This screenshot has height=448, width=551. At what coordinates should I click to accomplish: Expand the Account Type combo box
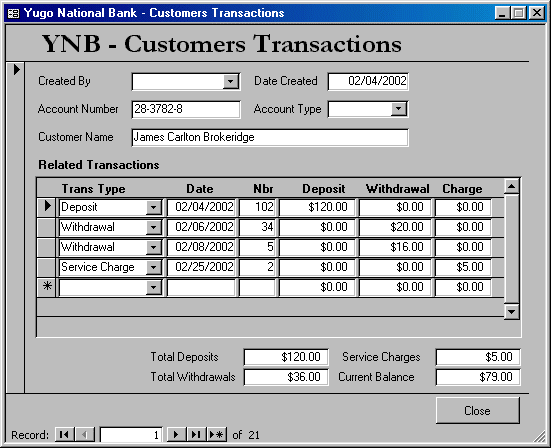tap(398, 109)
